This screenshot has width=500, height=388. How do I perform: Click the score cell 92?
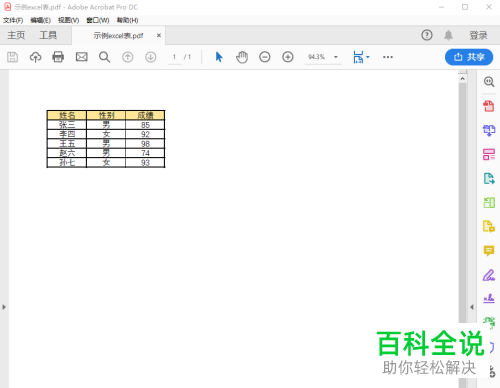[x=145, y=134]
